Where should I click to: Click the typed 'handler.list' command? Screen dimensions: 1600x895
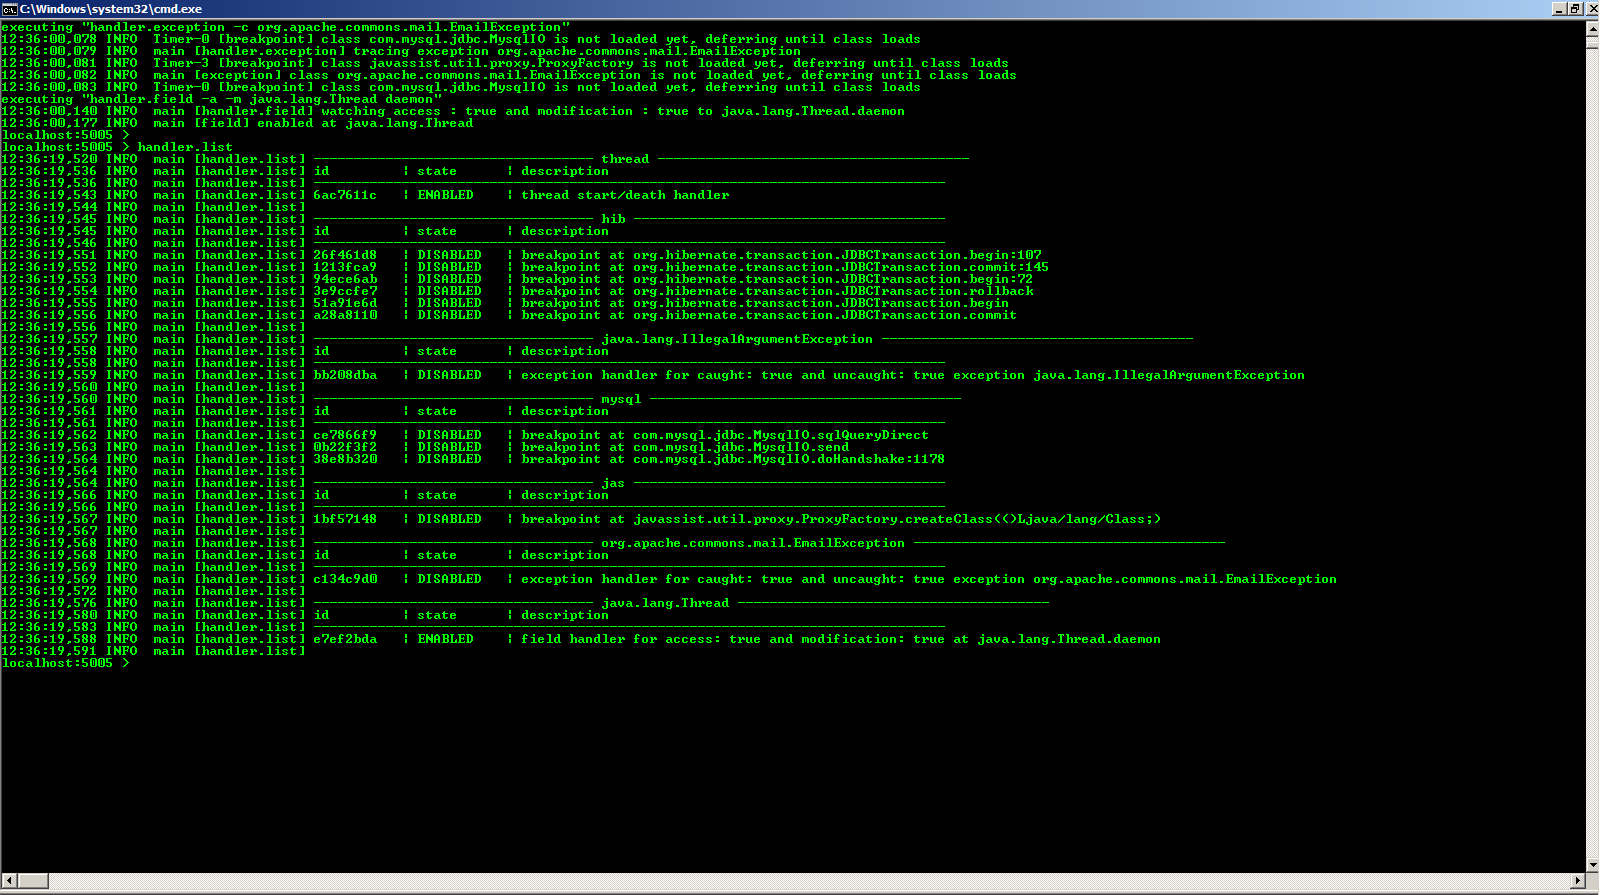click(185, 147)
